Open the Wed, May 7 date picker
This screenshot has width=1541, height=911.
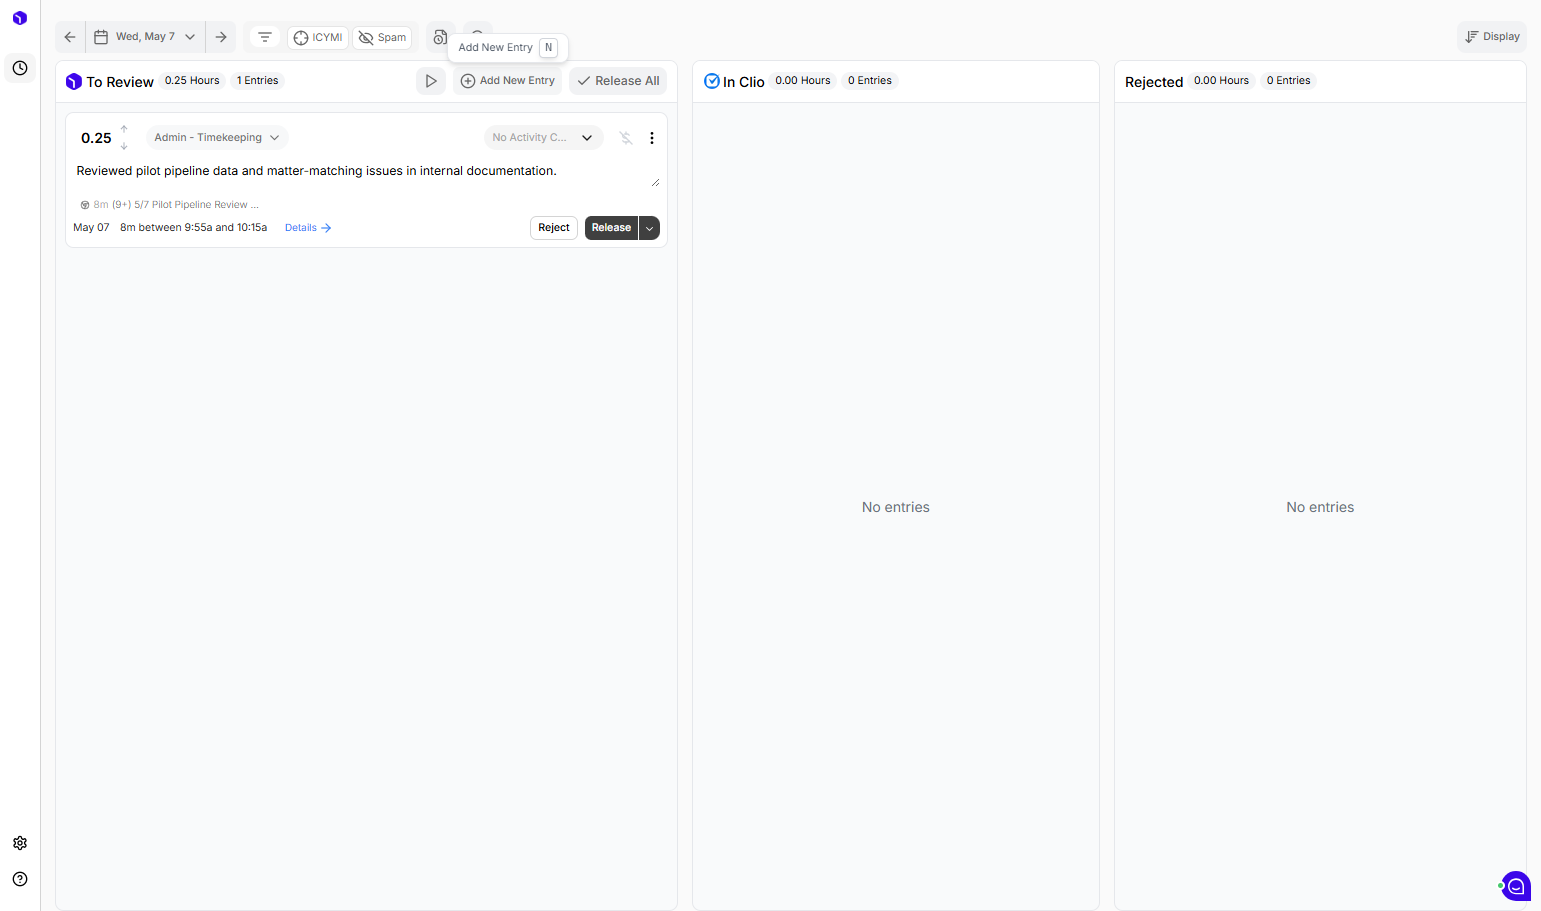(x=146, y=37)
